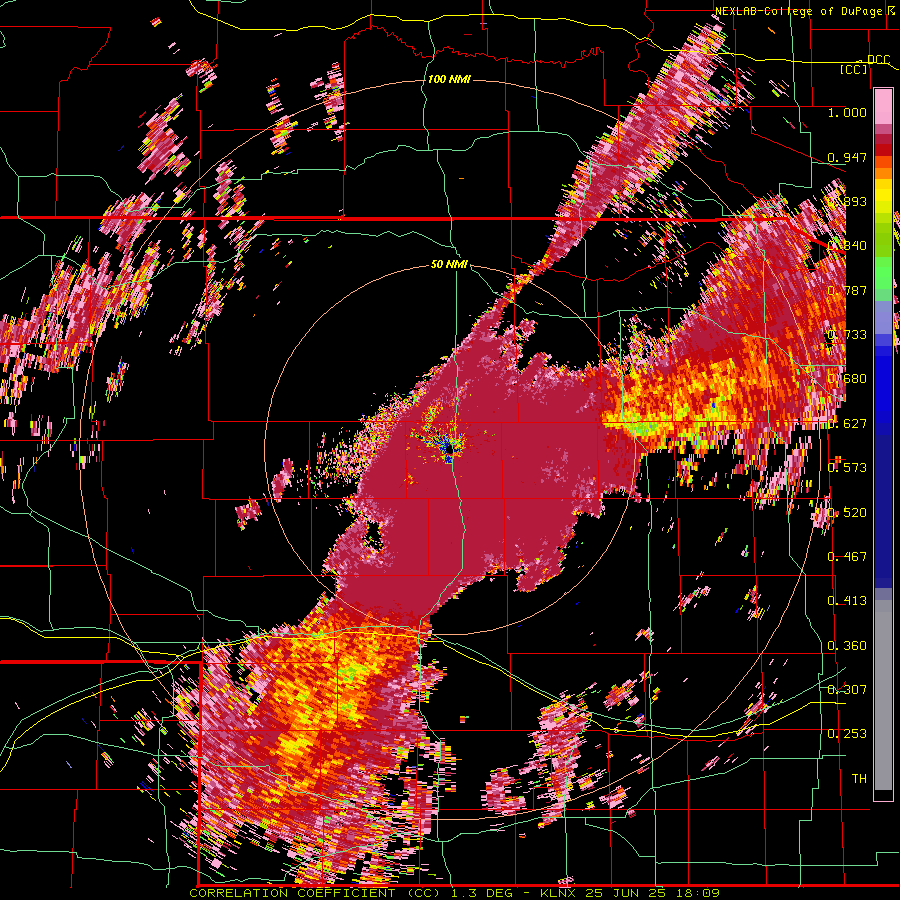The width and height of the screenshot is (900, 900).
Task: Click the 1.000 value on the color scale
Action: point(847,112)
